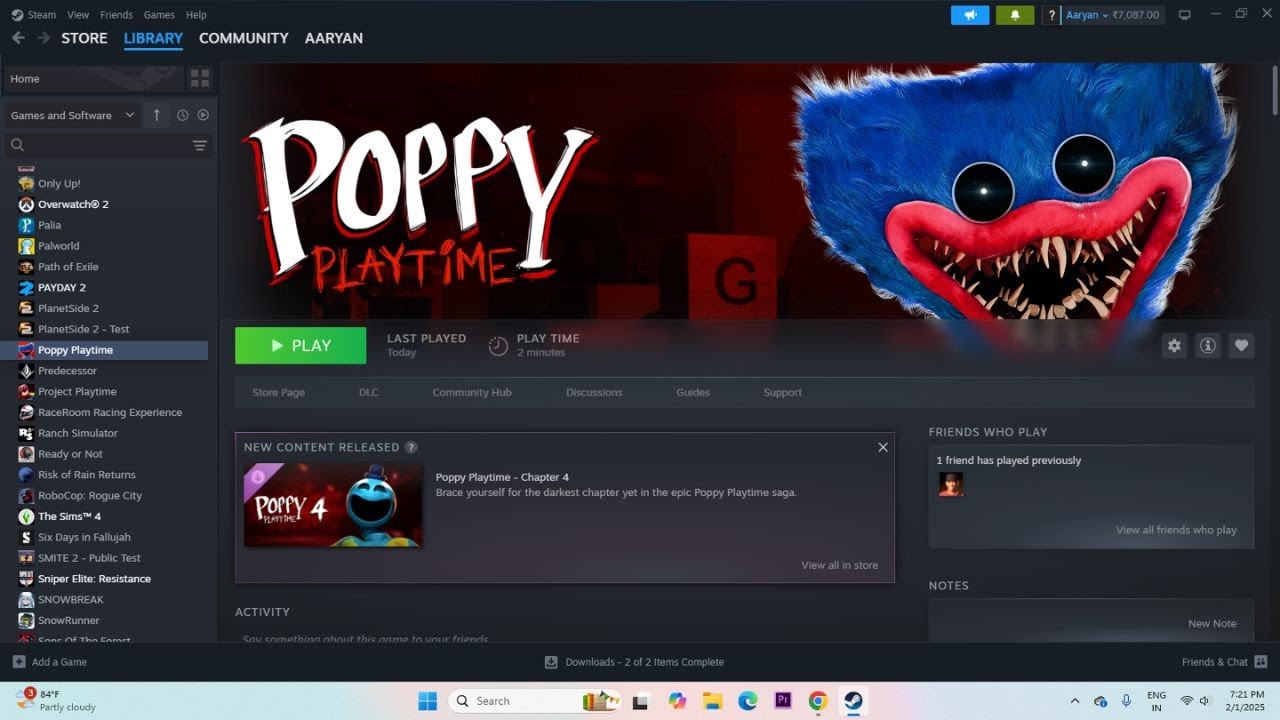Add Poppy Playtime to favorites heart
Image resolution: width=1280 pixels, height=720 pixels.
(1241, 345)
